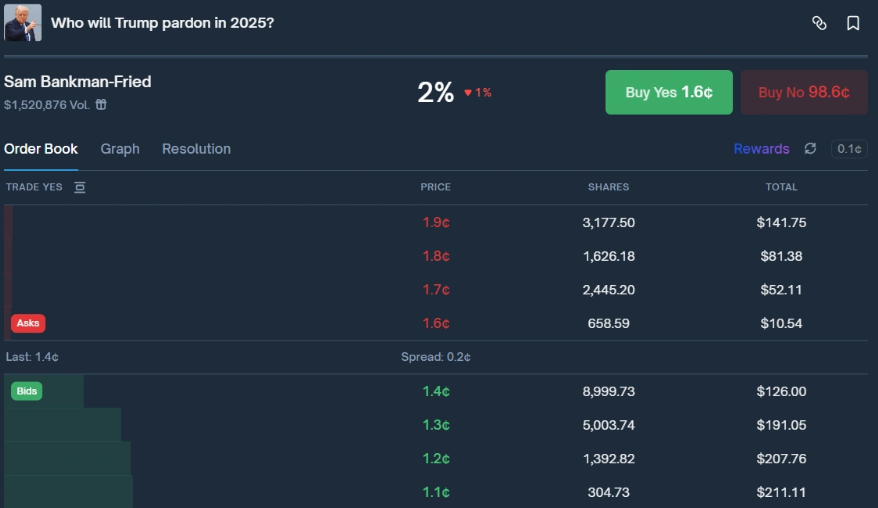Toggle the TRADE YES side selector
Screen dimensions: 878x508
[34, 187]
